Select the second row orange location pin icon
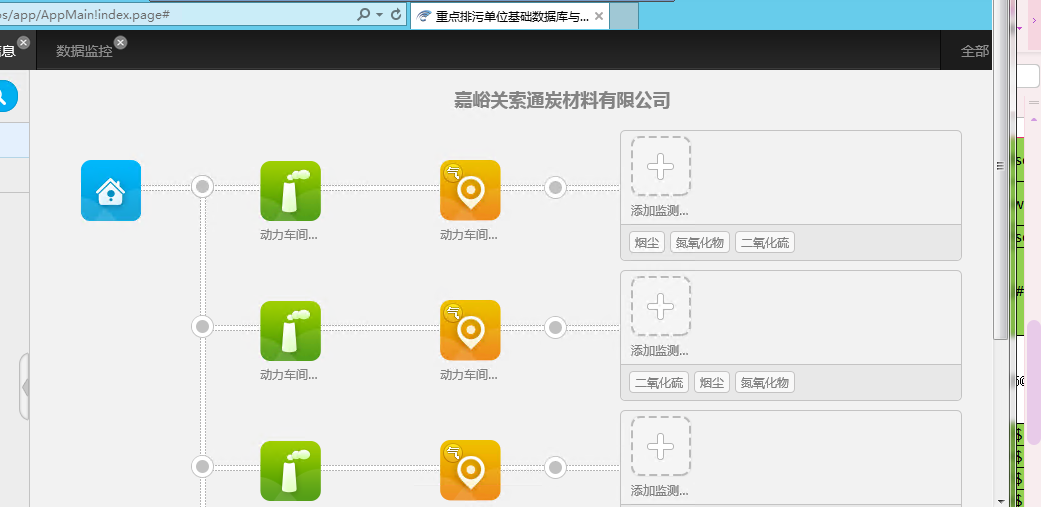This screenshot has width=1041, height=507. (x=470, y=330)
